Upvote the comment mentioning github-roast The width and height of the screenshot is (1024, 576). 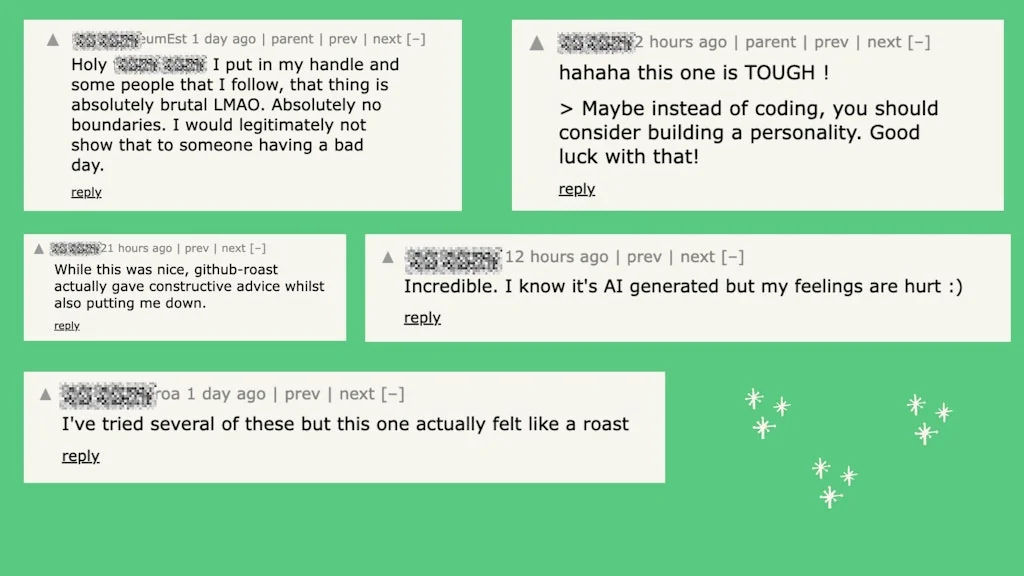(x=37, y=248)
